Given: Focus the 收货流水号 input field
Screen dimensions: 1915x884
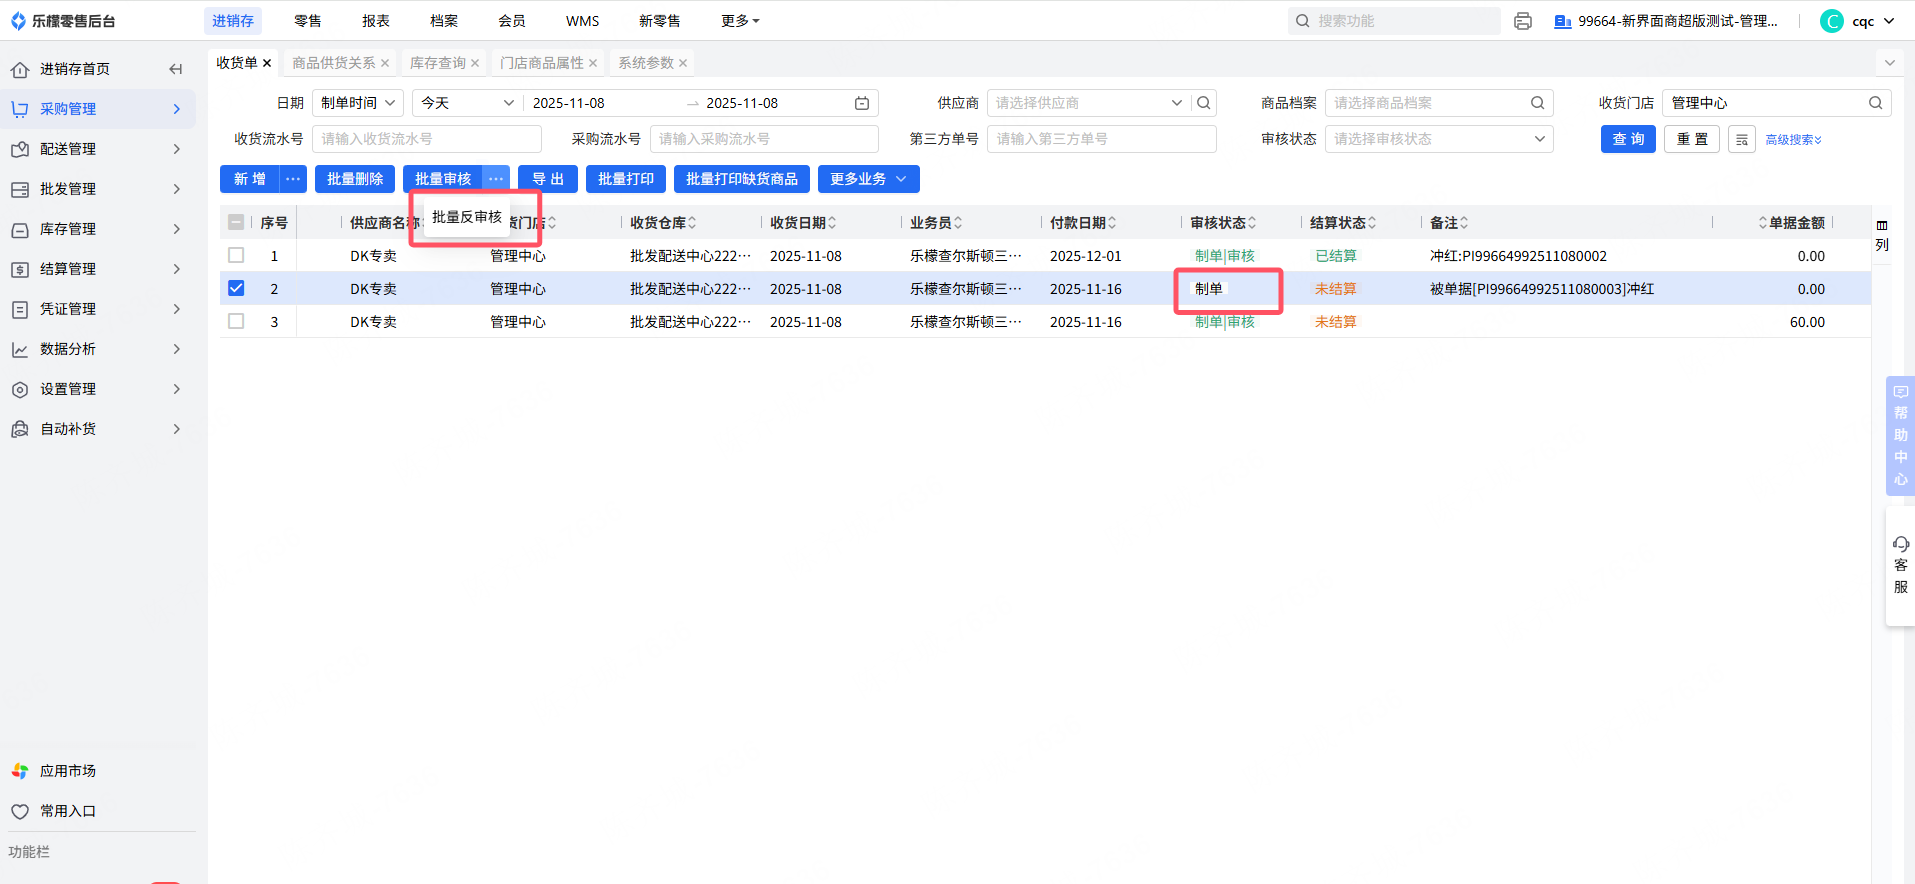Looking at the screenshot, I should pos(427,139).
